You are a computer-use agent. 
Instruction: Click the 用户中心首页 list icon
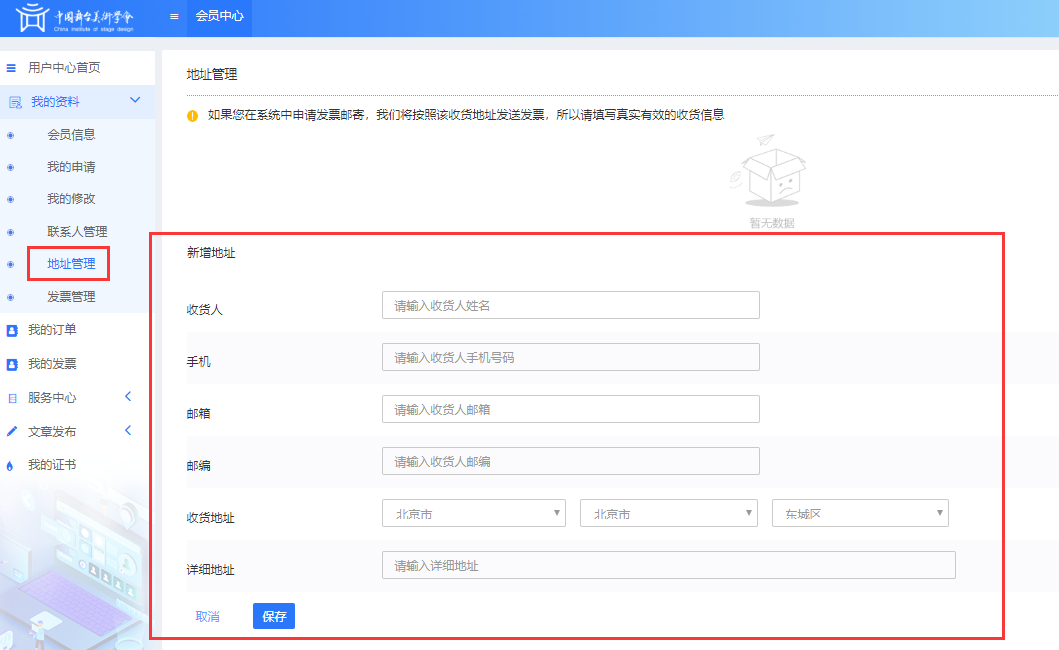12,68
